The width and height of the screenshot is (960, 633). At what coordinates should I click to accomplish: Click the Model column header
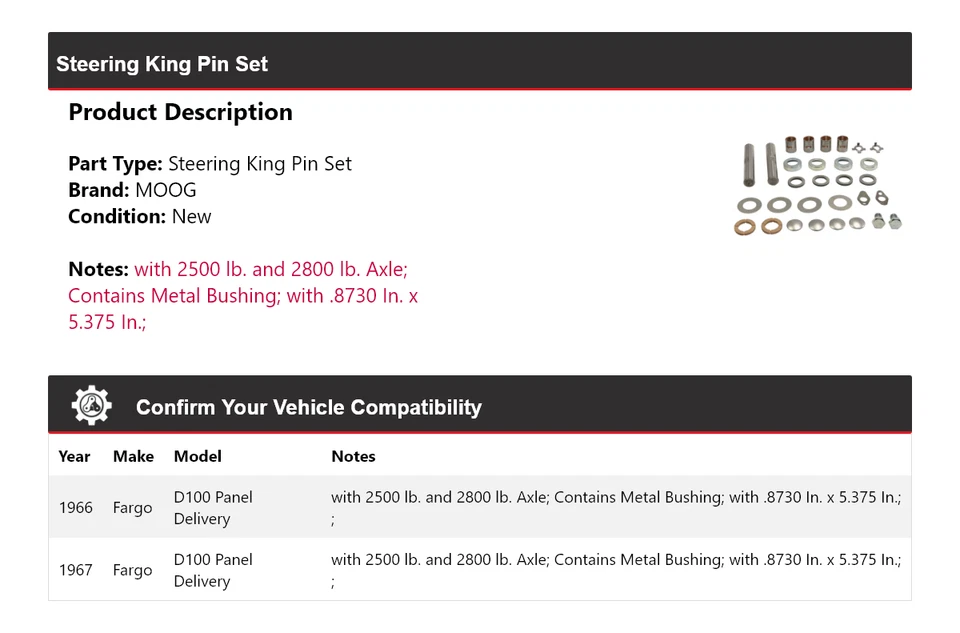click(x=198, y=456)
